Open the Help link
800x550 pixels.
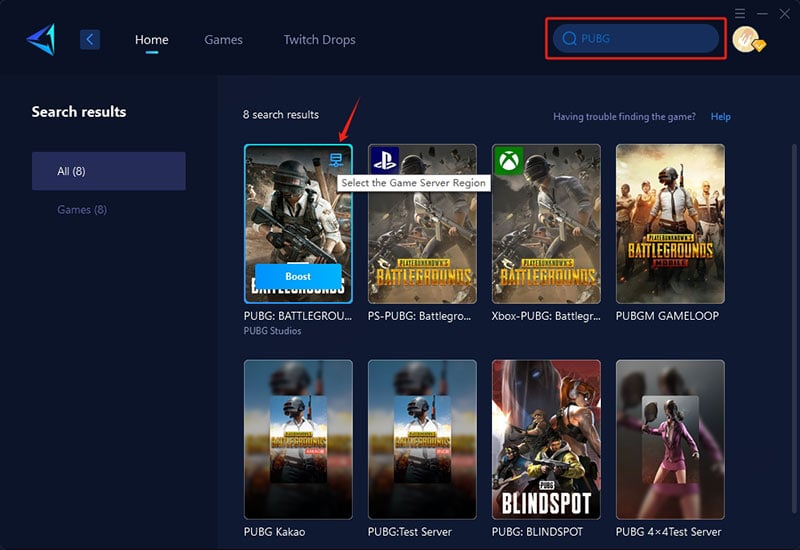(720, 117)
